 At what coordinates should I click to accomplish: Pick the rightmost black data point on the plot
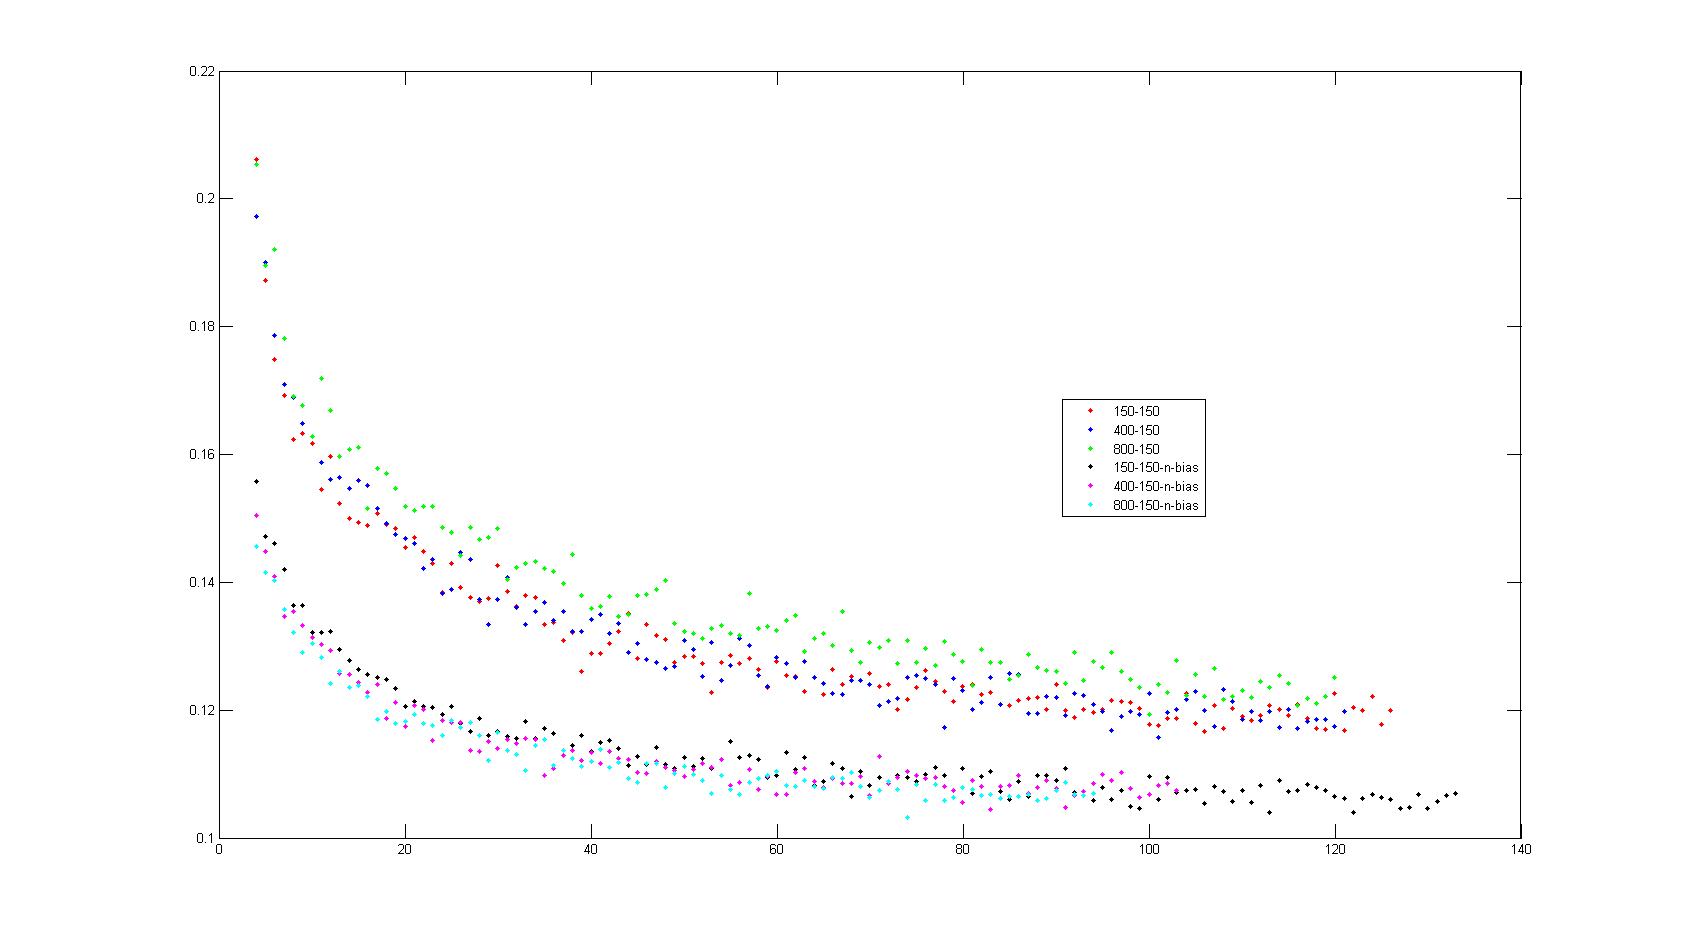1455,793
